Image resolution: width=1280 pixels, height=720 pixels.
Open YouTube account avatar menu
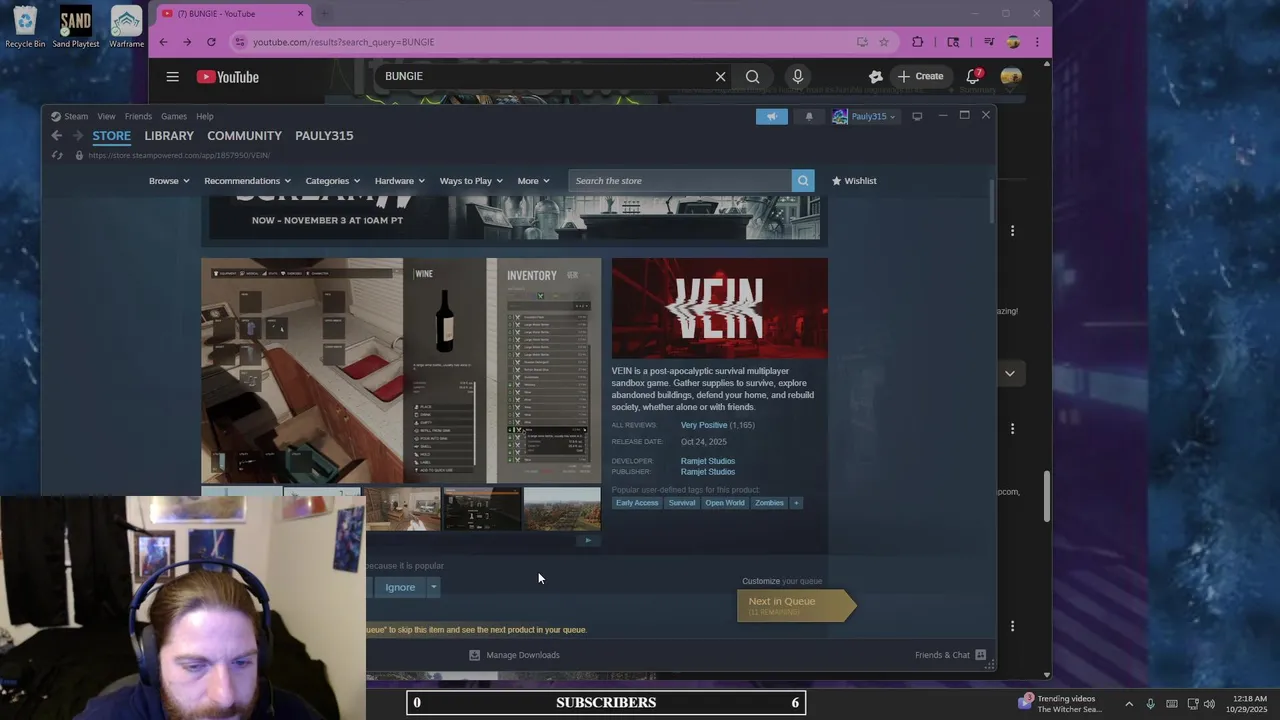(1011, 76)
